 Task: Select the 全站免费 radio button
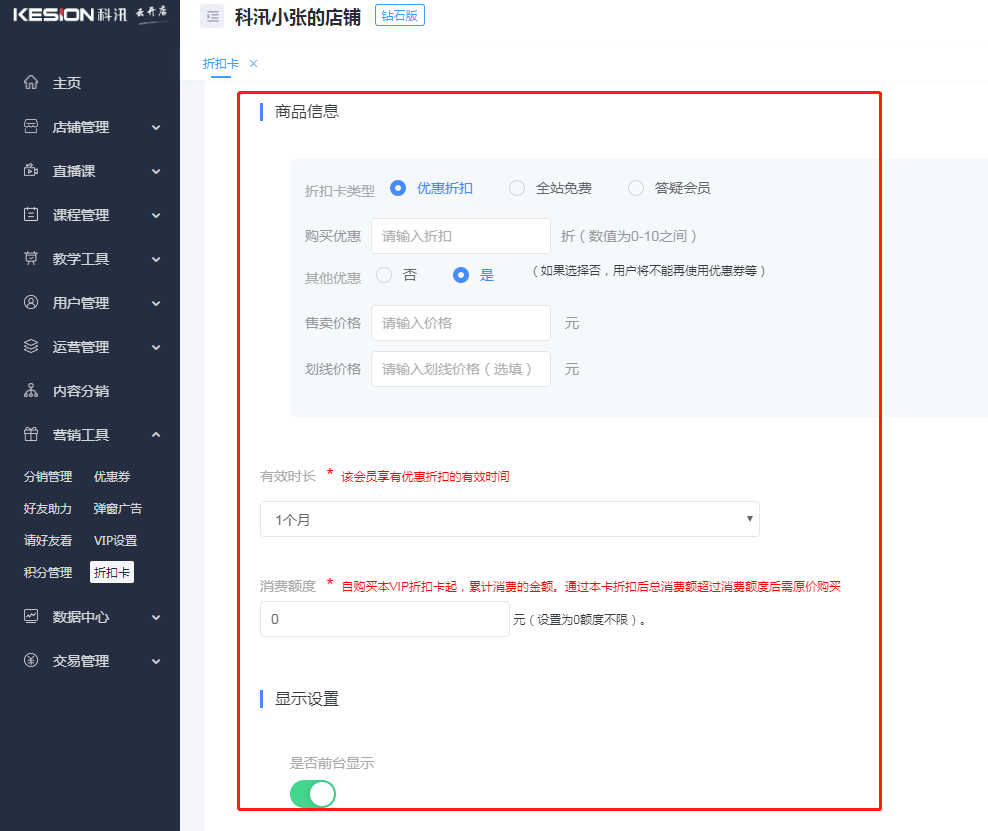point(517,188)
